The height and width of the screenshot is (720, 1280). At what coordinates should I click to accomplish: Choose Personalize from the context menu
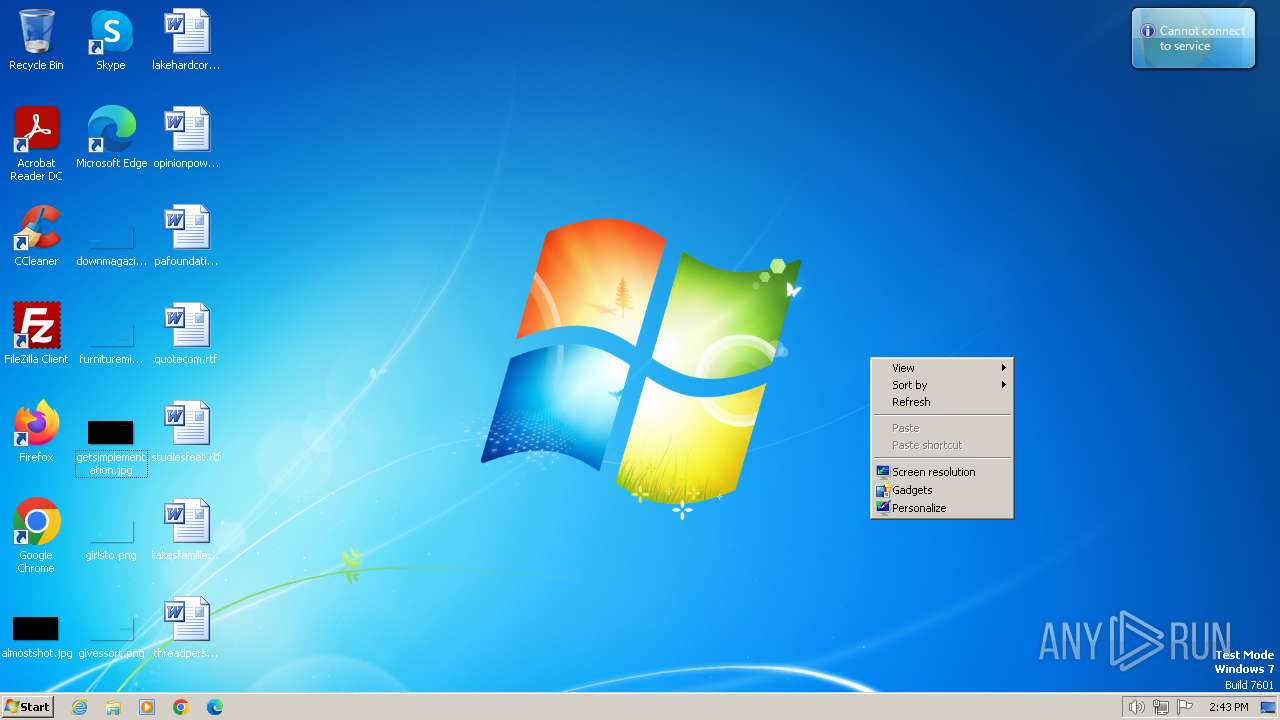(942, 508)
